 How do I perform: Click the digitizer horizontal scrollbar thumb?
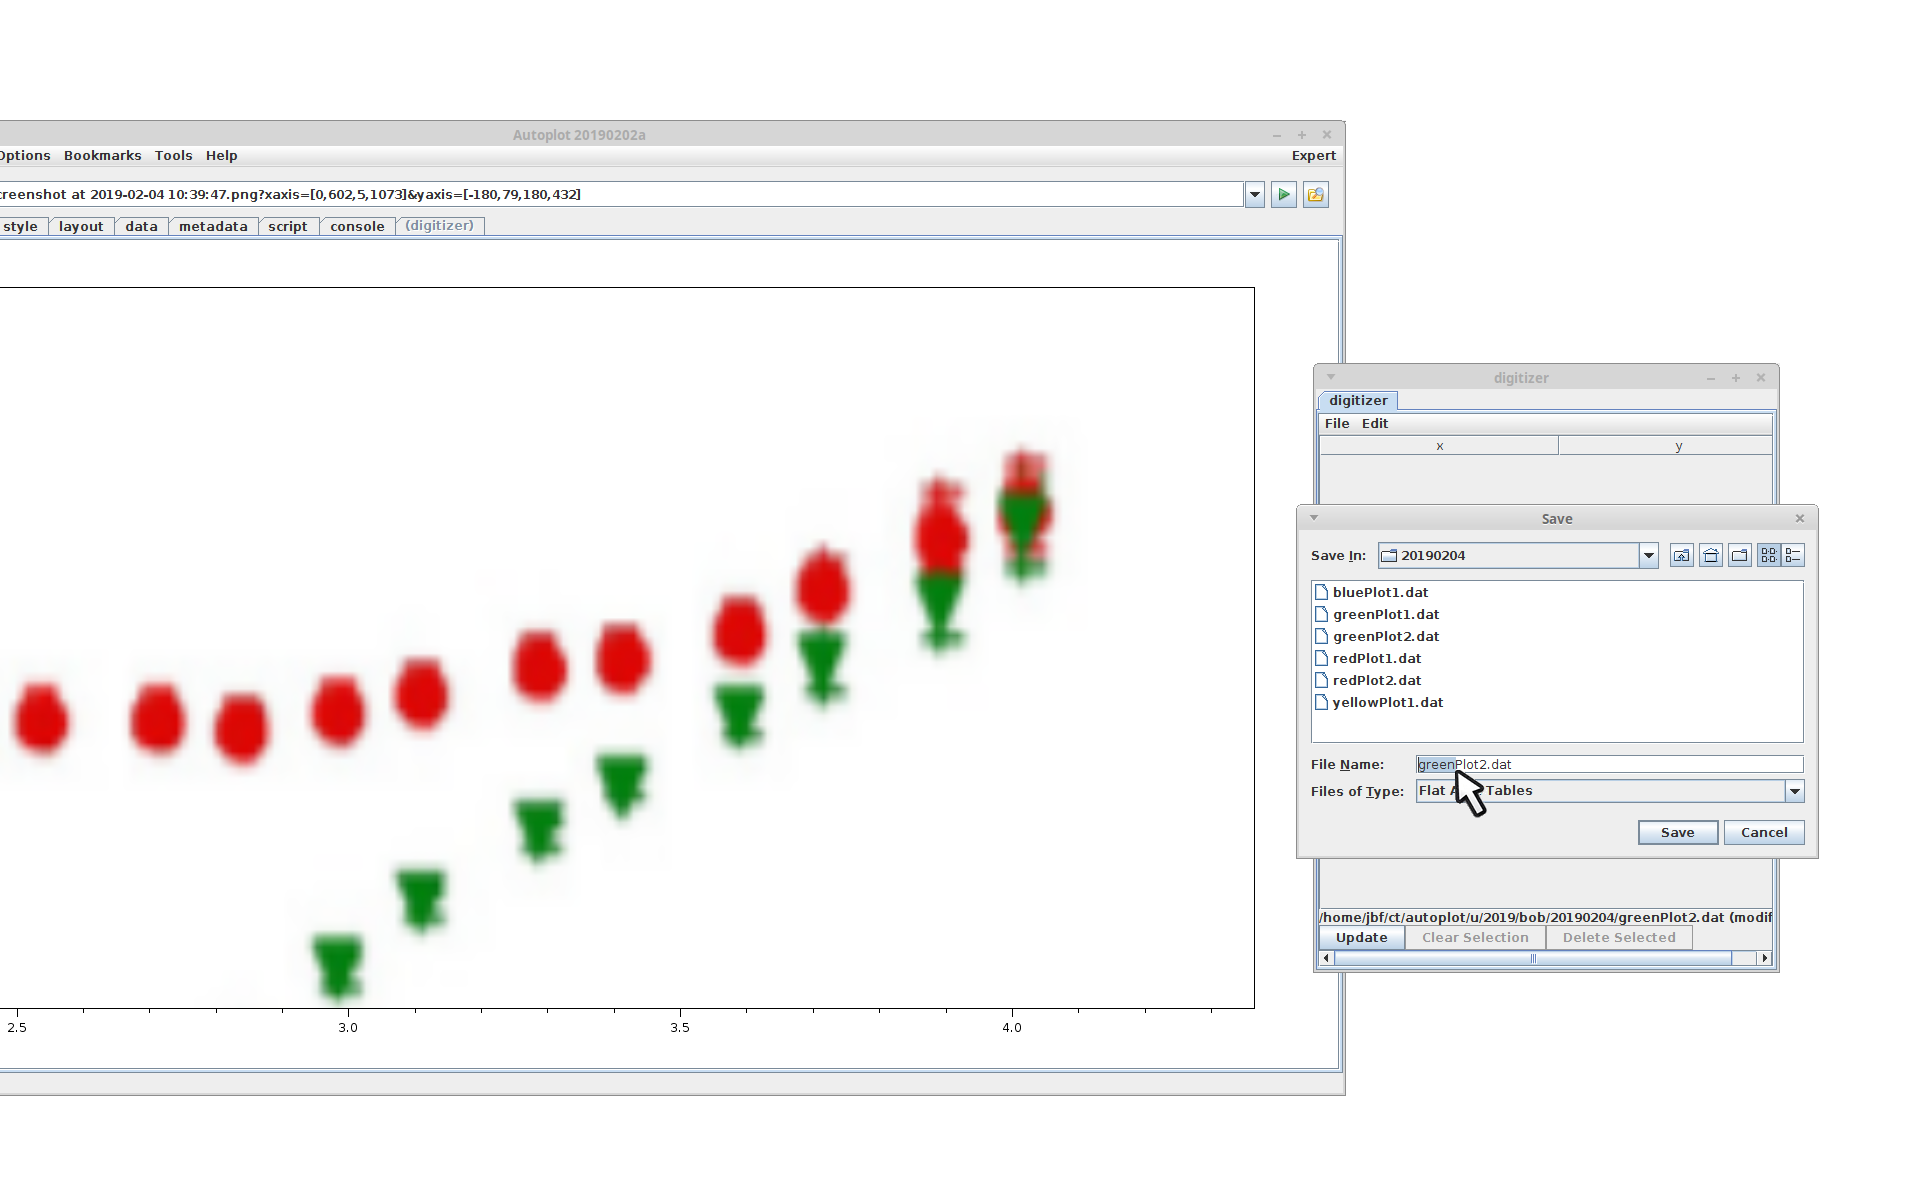[x=1533, y=958]
